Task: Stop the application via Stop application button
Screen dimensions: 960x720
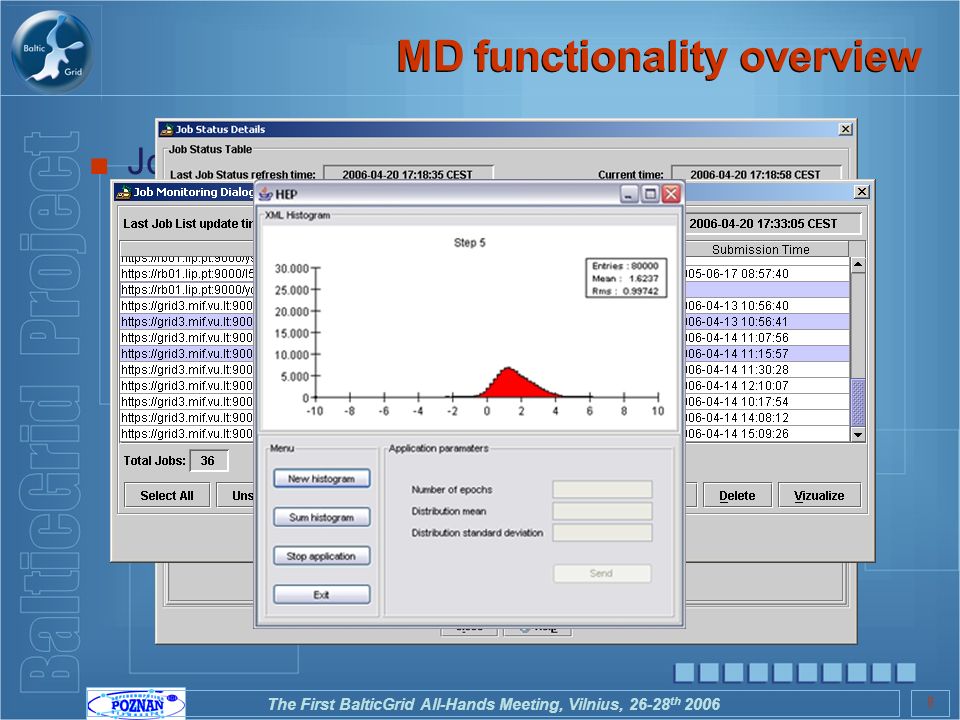Action: click(321, 556)
